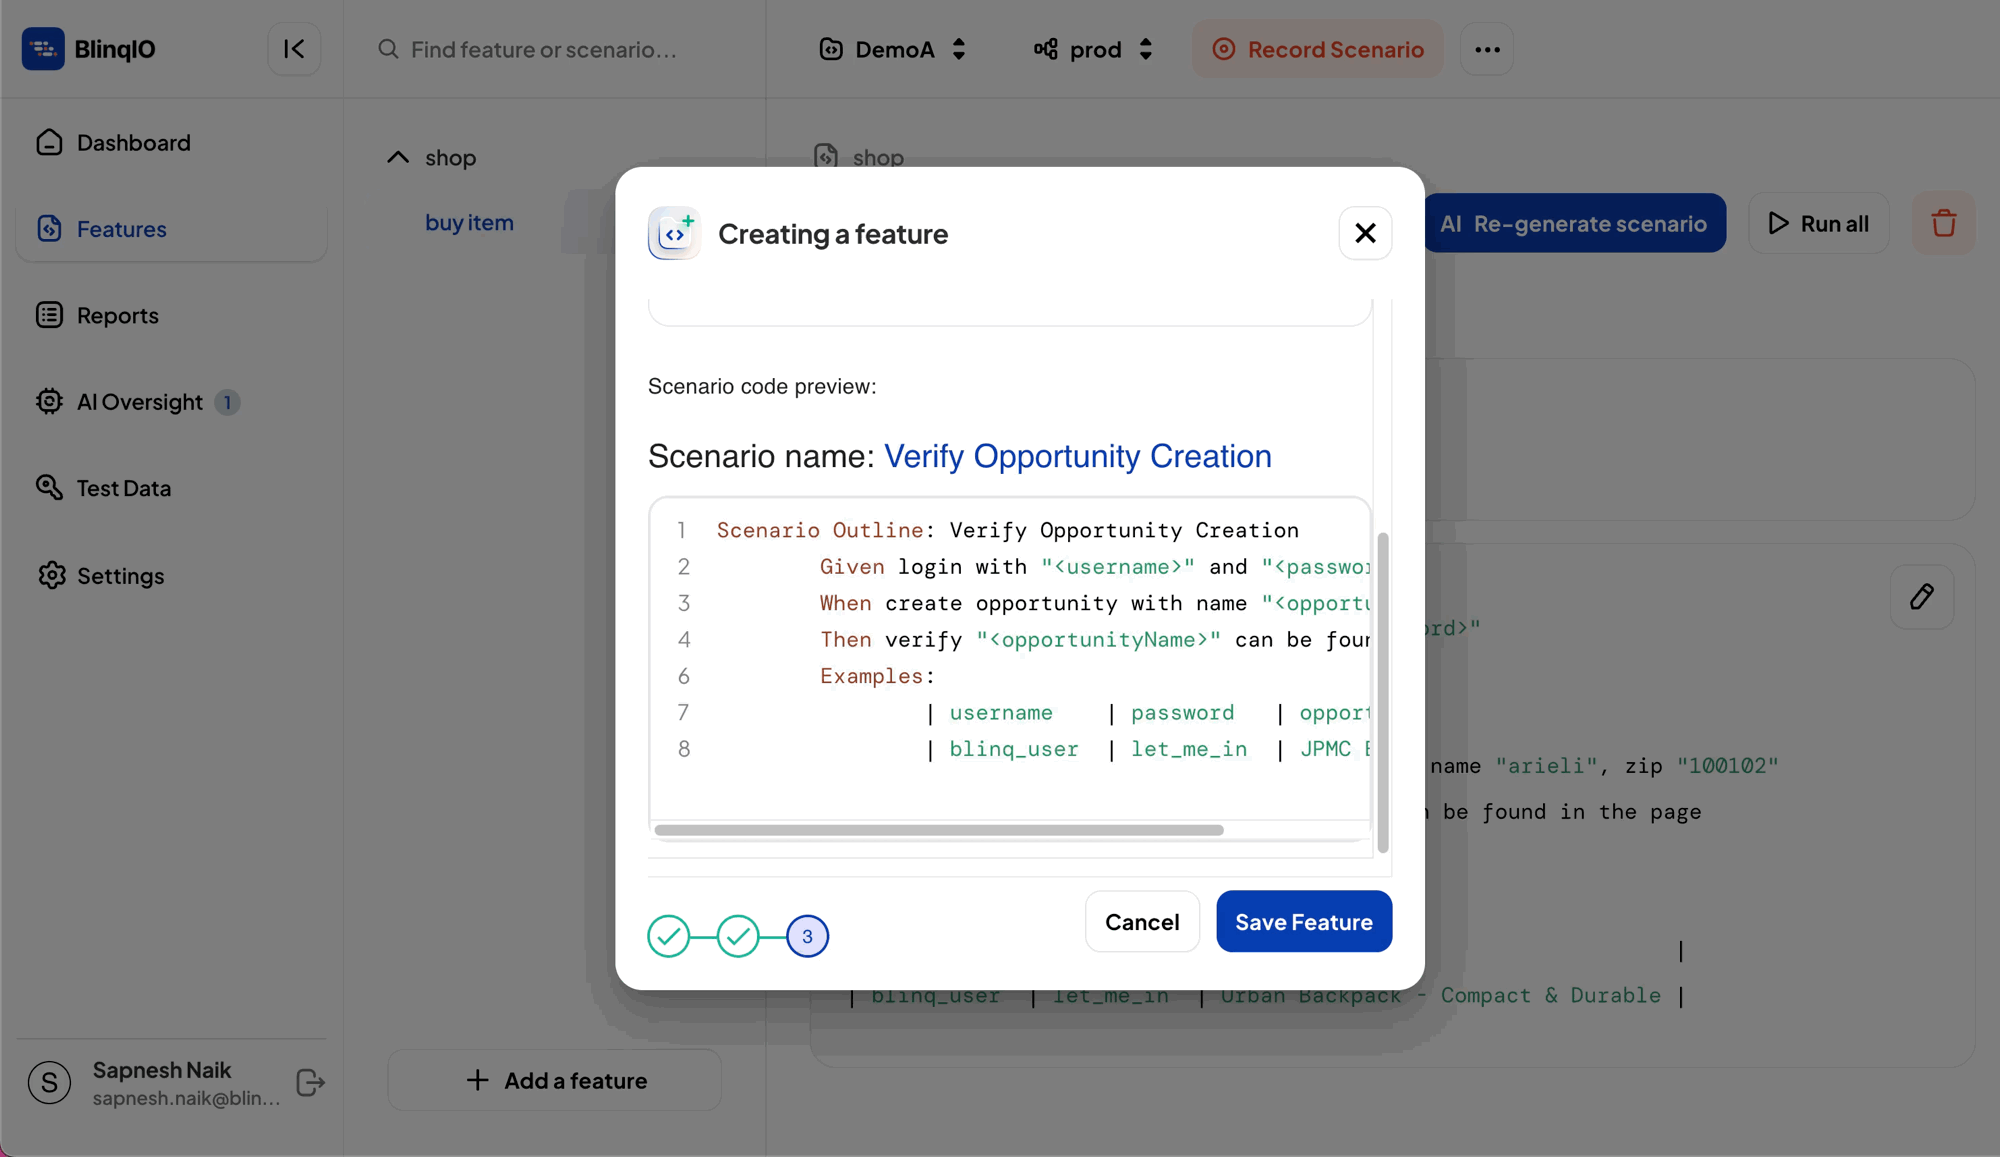Open the Dashboard page
Image resolution: width=2000 pixels, height=1157 pixels.
point(172,142)
